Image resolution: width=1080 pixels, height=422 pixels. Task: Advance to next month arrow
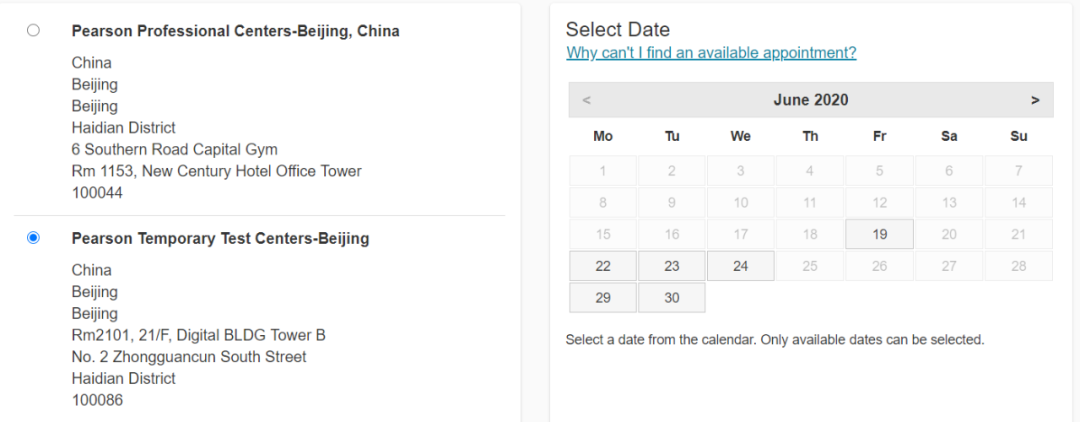[1035, 100]
